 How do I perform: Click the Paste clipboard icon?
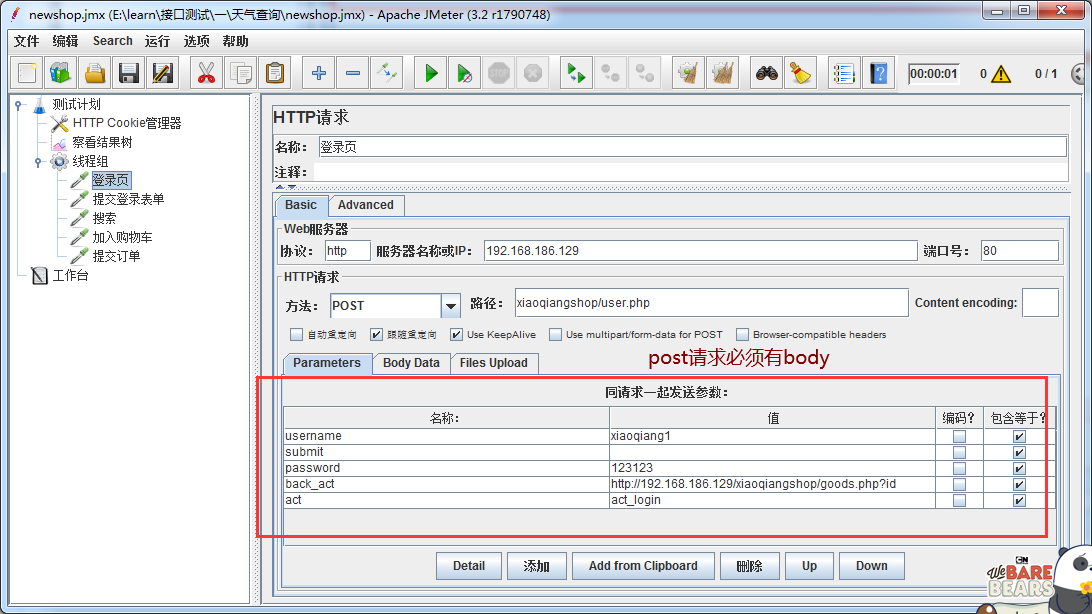point(275,73)
